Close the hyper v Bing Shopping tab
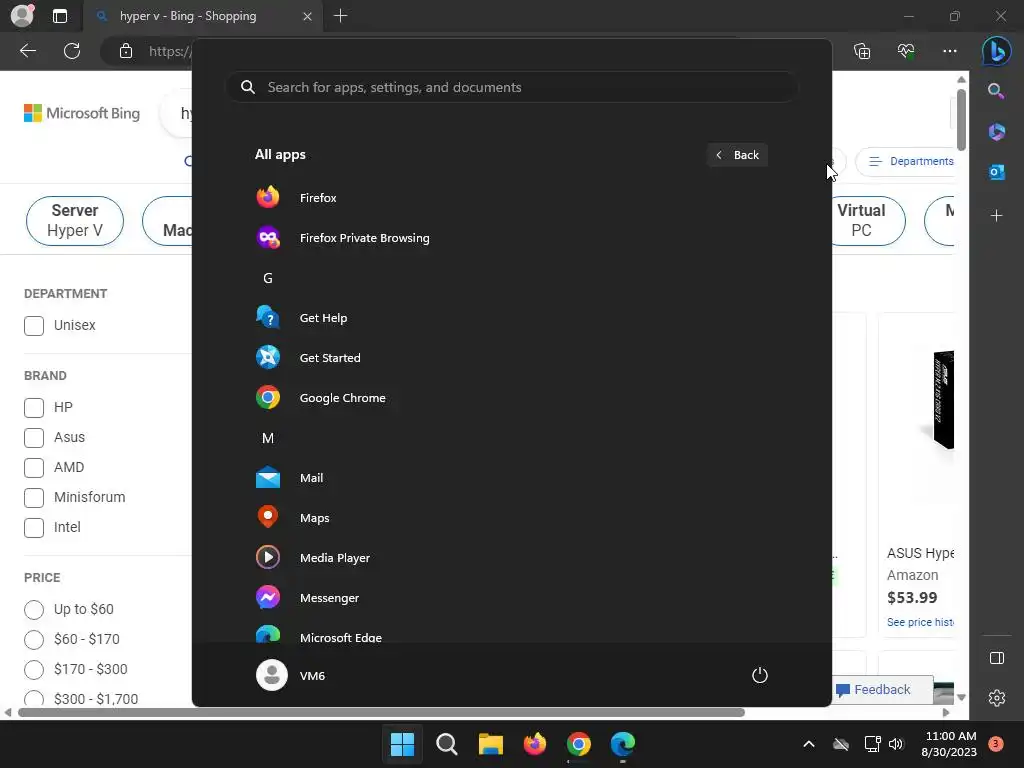 click(x=307, y=16)
